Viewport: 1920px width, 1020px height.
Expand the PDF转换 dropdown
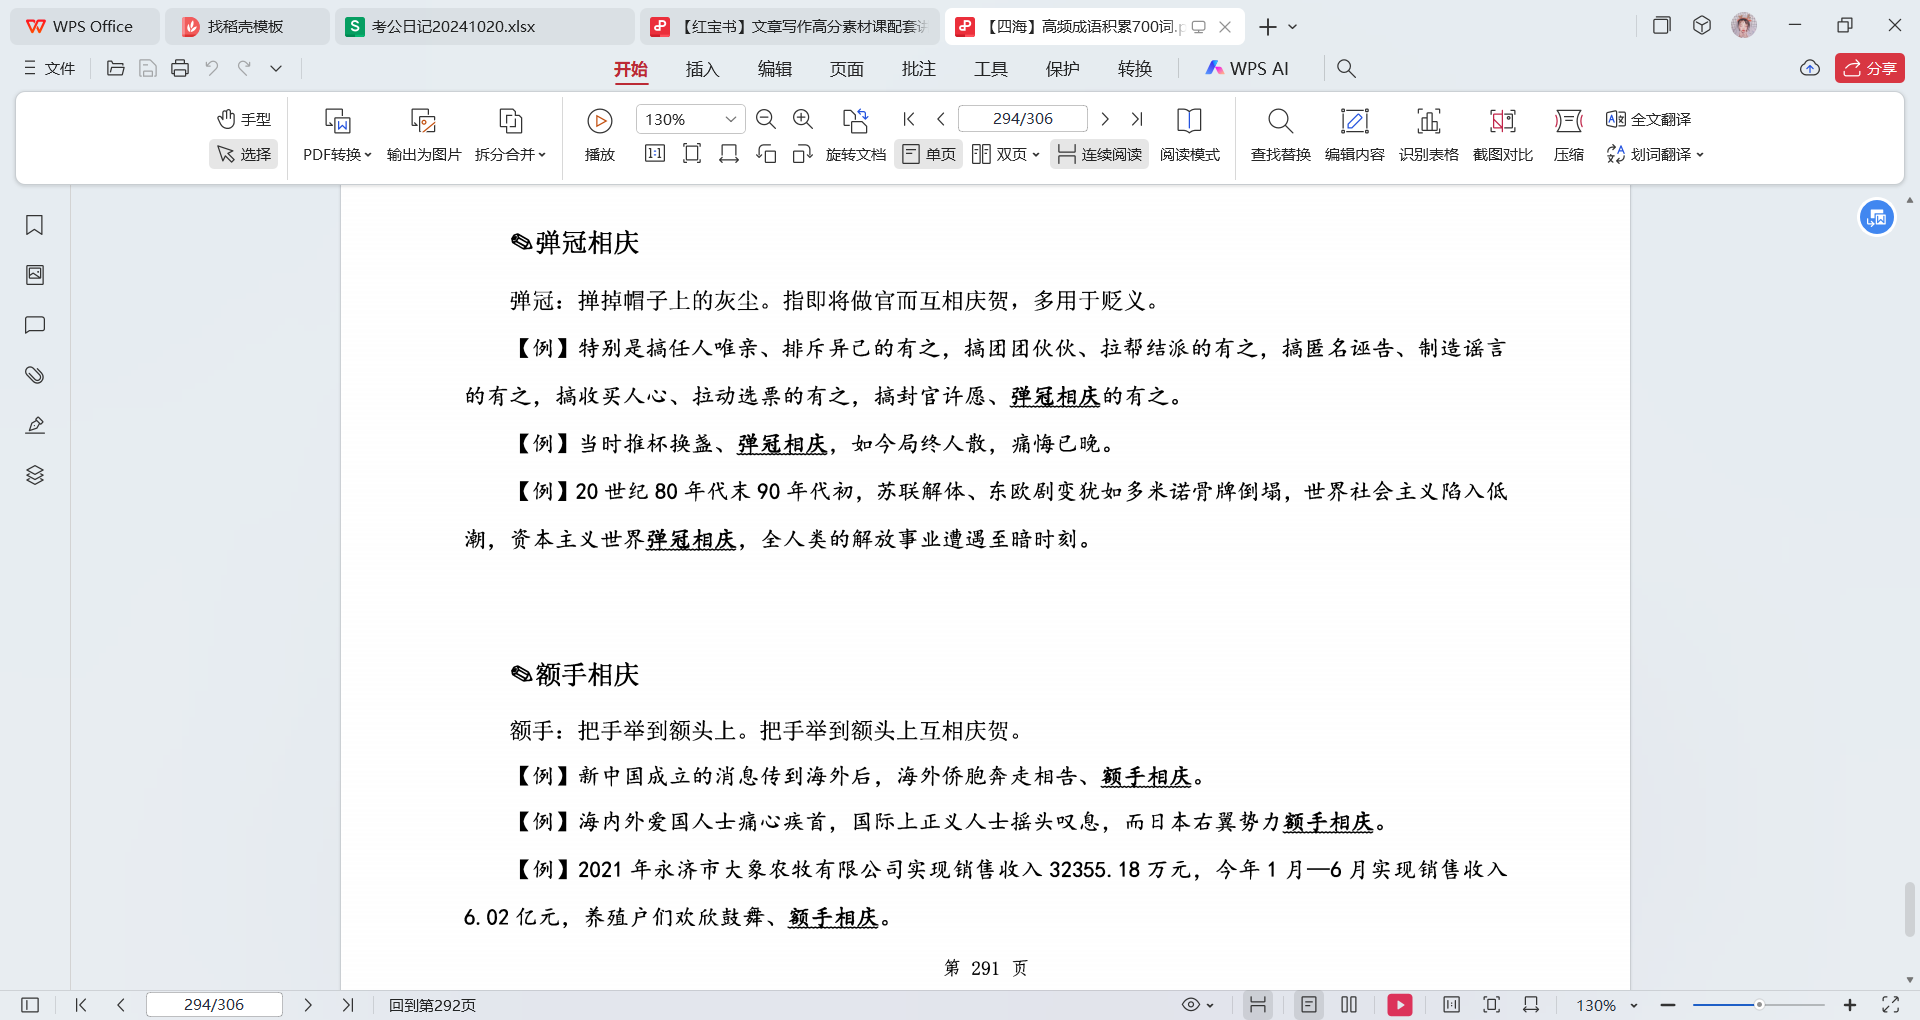(337, 154)
